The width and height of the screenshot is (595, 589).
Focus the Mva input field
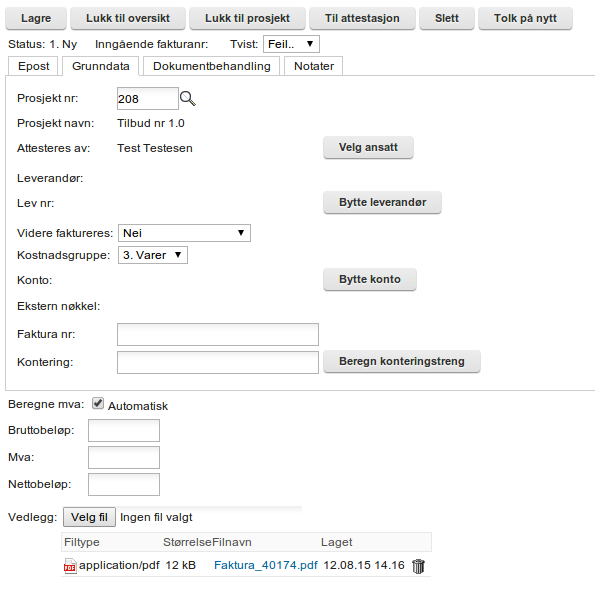124,457
